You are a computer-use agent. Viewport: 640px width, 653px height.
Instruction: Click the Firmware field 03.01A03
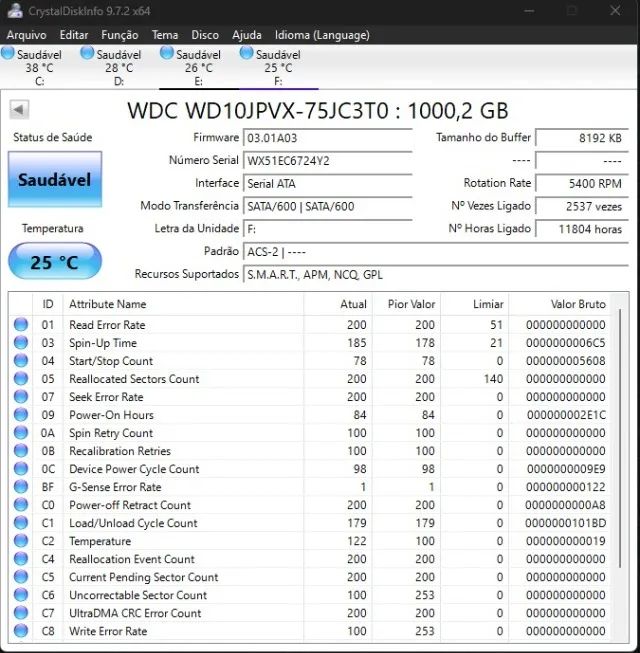pyautogui.click(x=328, y=138)
